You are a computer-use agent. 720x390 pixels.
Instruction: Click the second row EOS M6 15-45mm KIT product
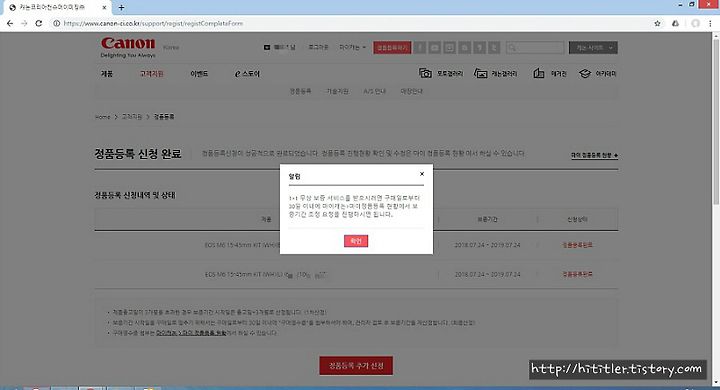[265, 275]
